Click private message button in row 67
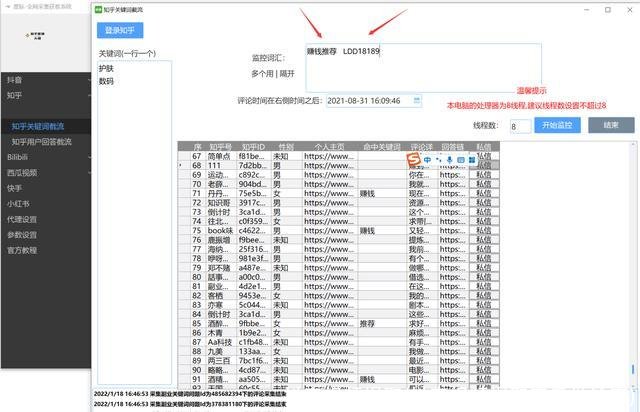Image resolution: width=640 pixels, height=412 pixels. coord(484,156)
